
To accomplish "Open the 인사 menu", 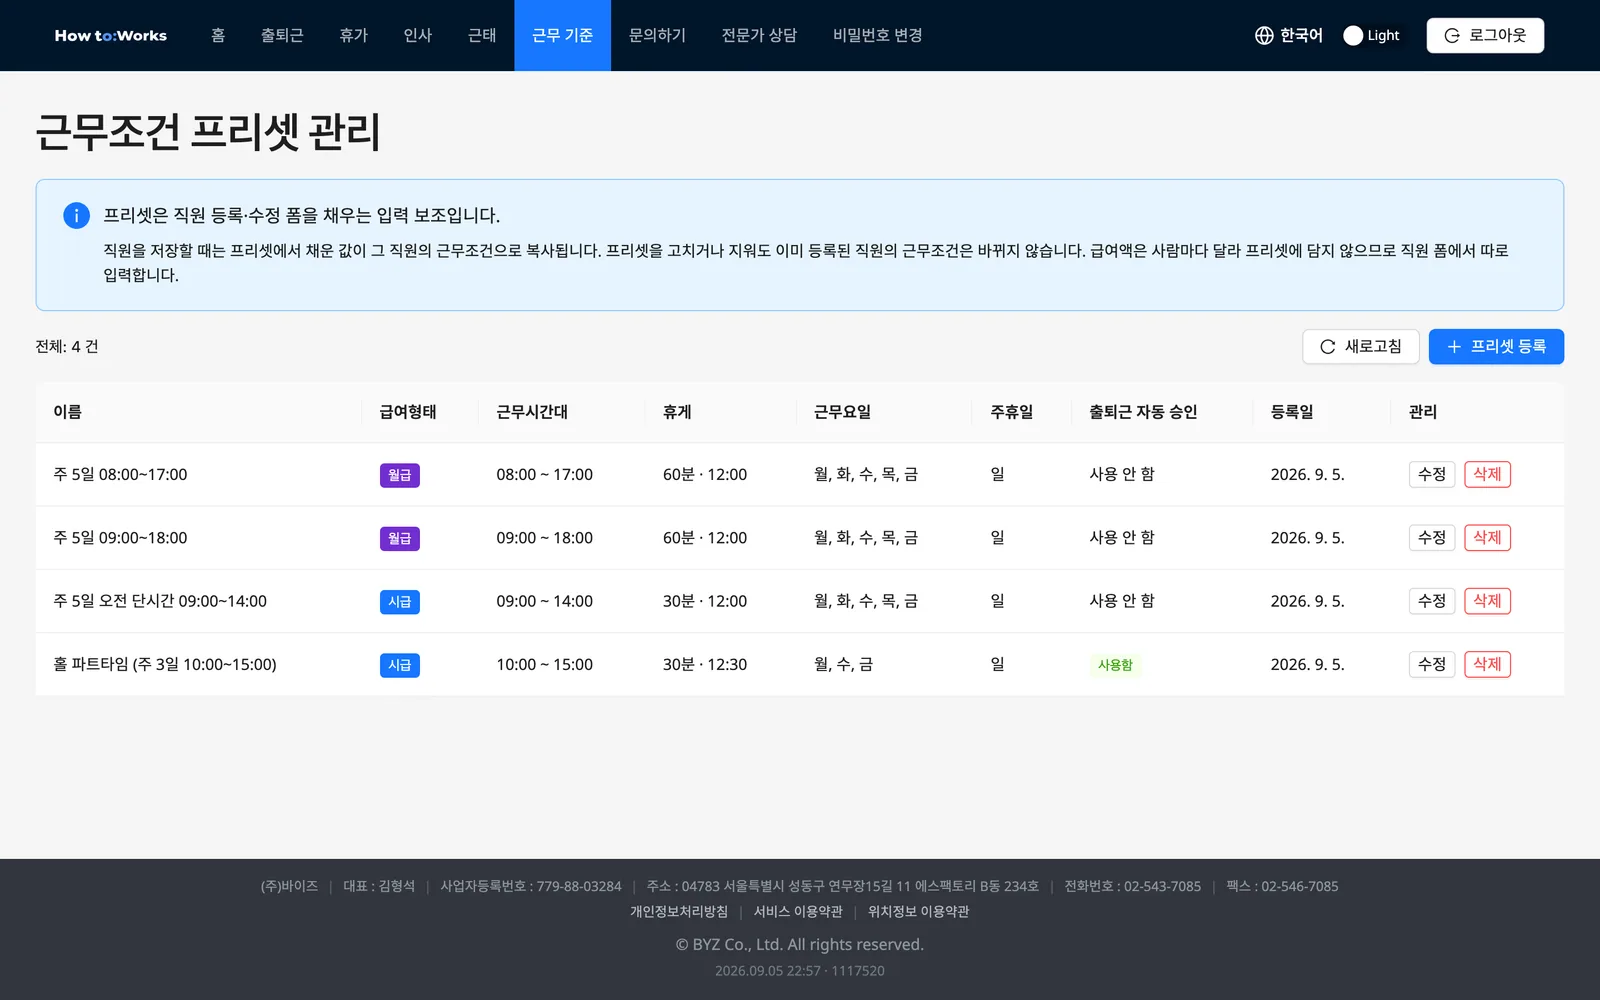I will click(417, 35).
